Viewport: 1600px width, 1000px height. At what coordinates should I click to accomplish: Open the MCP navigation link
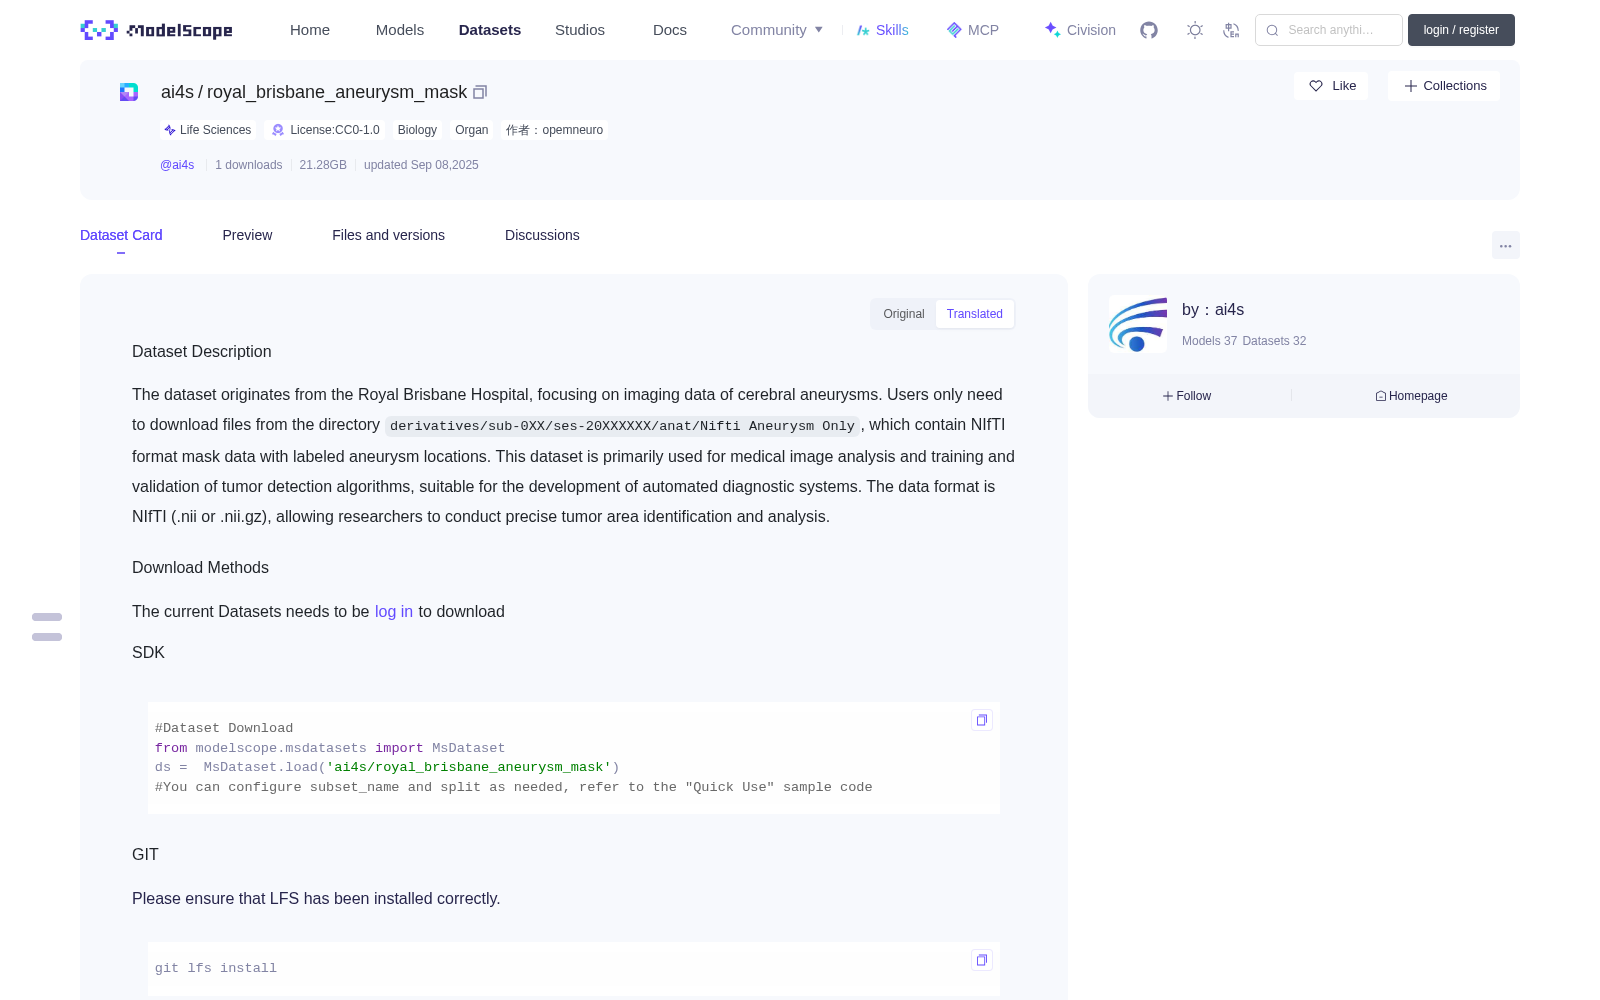(973, 30)
